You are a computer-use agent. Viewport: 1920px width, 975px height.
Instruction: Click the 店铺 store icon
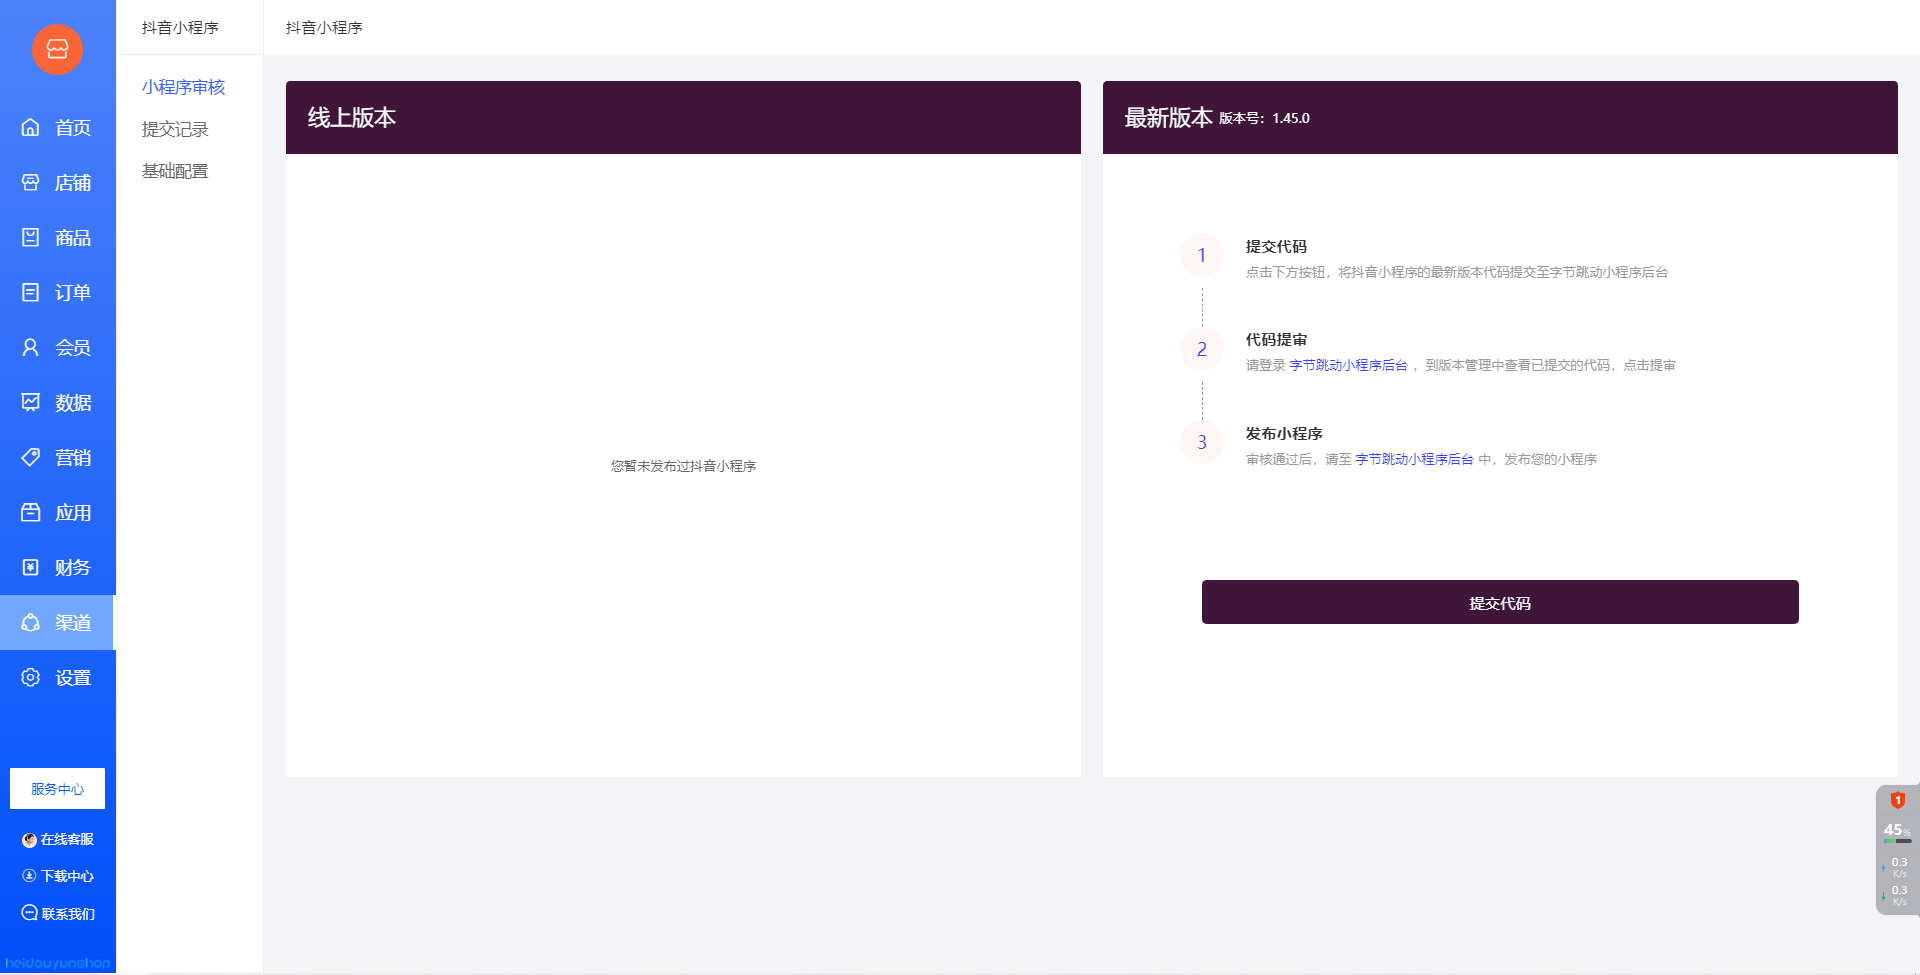pos(31,182)
